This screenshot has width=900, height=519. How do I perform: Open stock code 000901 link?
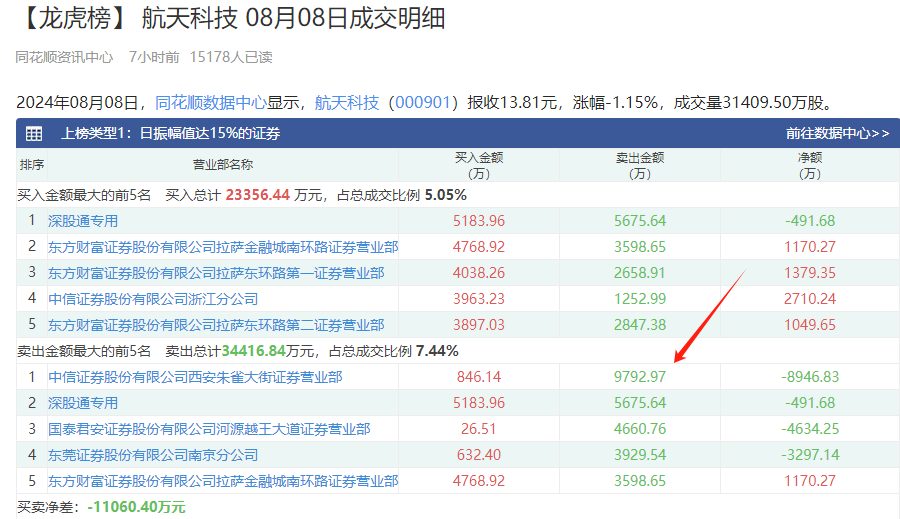tap(422, 103)
